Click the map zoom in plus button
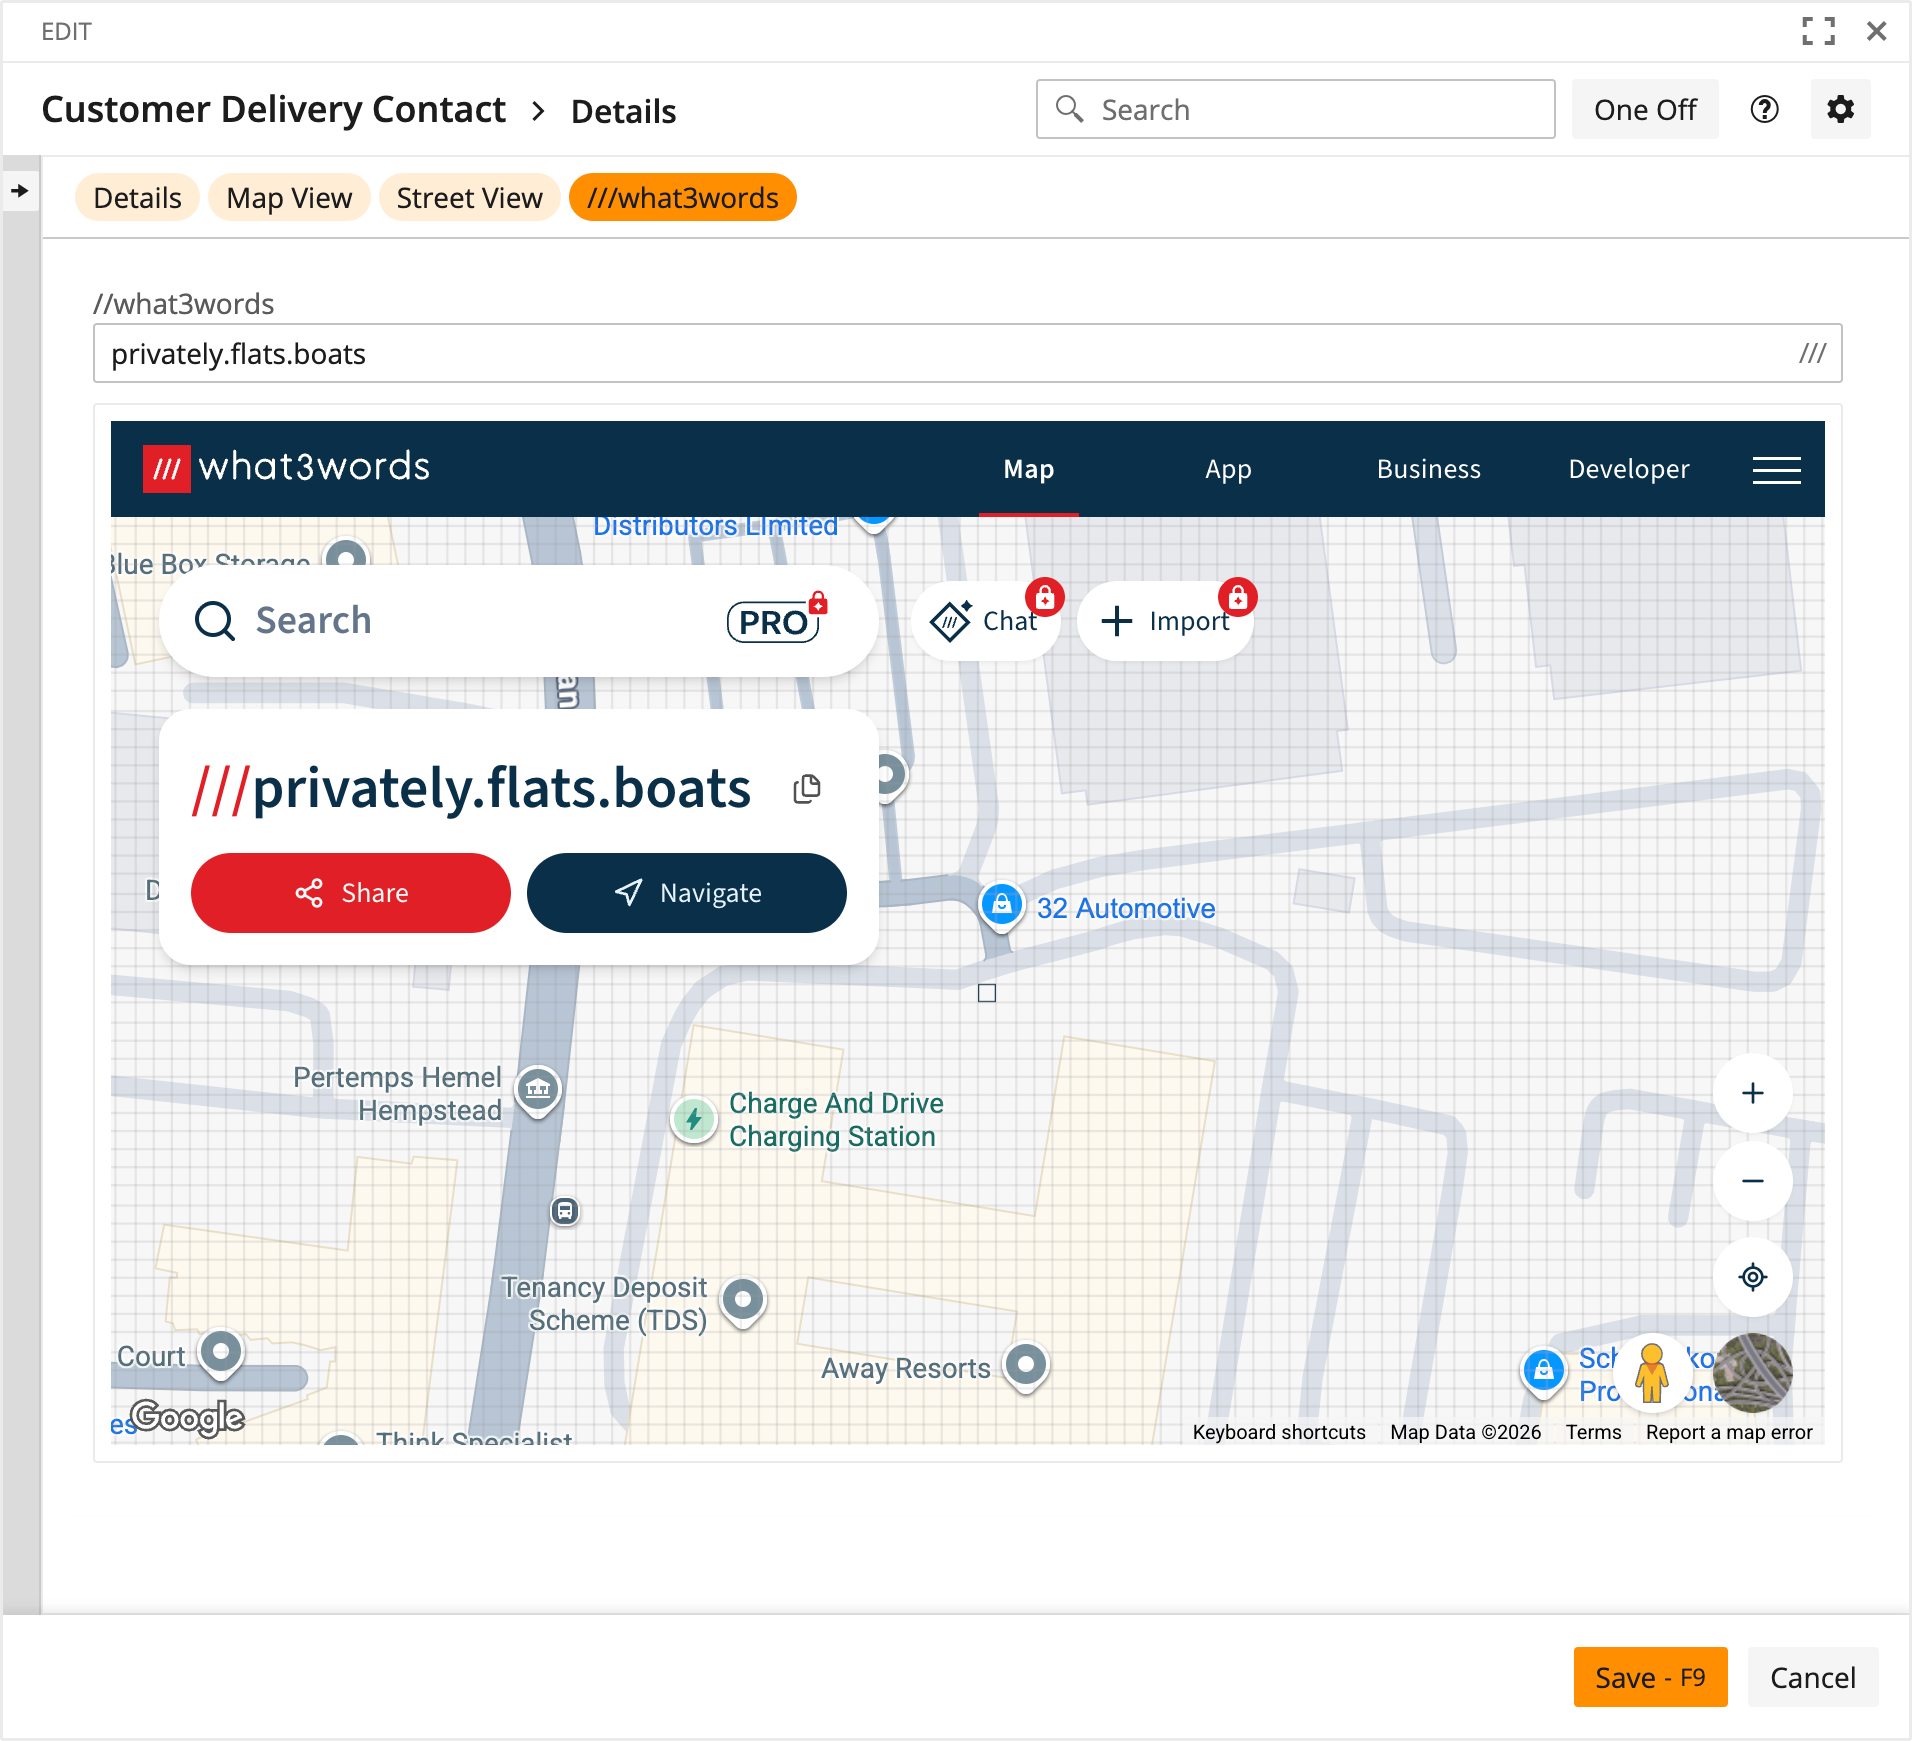1912x1741 pixels. coord(1752,1093)
